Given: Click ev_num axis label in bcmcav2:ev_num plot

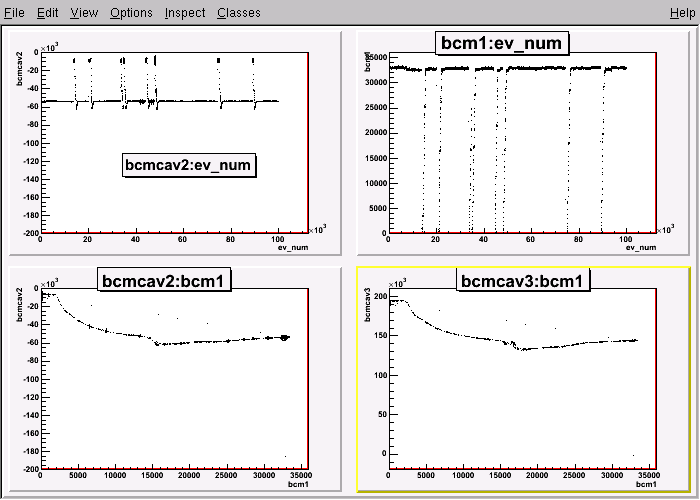Looking at the screenshot, I should [x=293, y=247].
